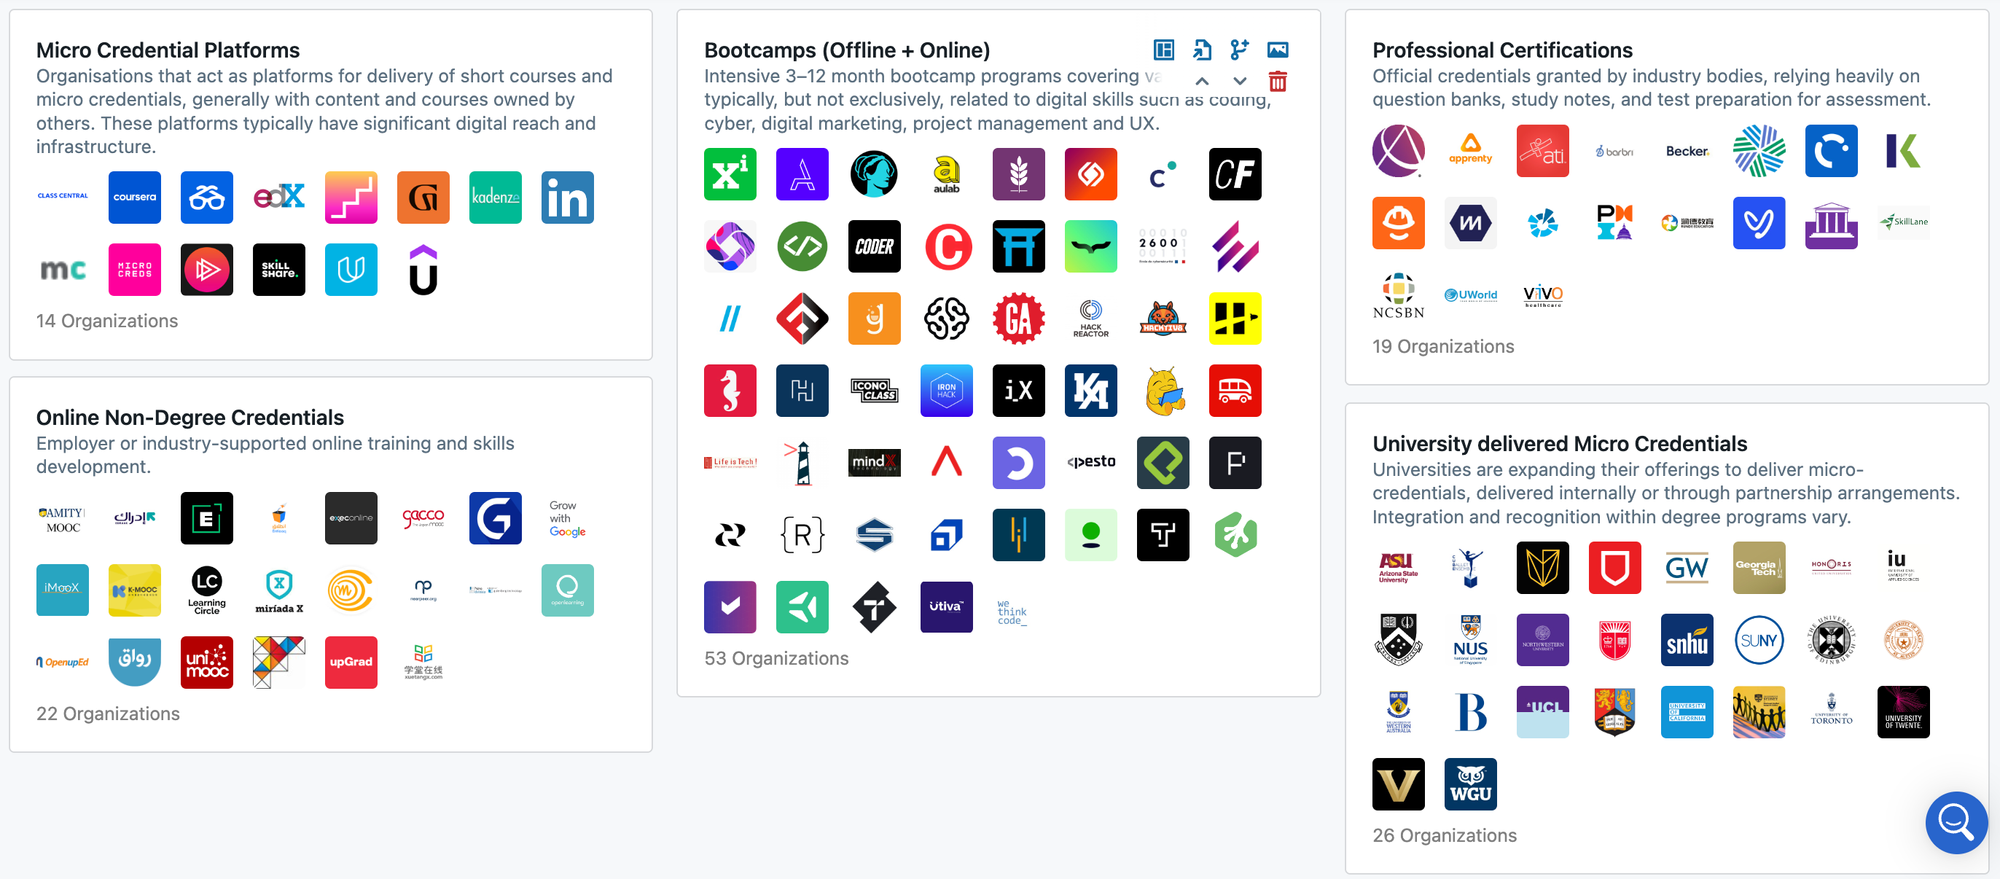Screen dimensions: 2000x879
Task: Select the ViVO healthcare logo
Action: 1543,295
